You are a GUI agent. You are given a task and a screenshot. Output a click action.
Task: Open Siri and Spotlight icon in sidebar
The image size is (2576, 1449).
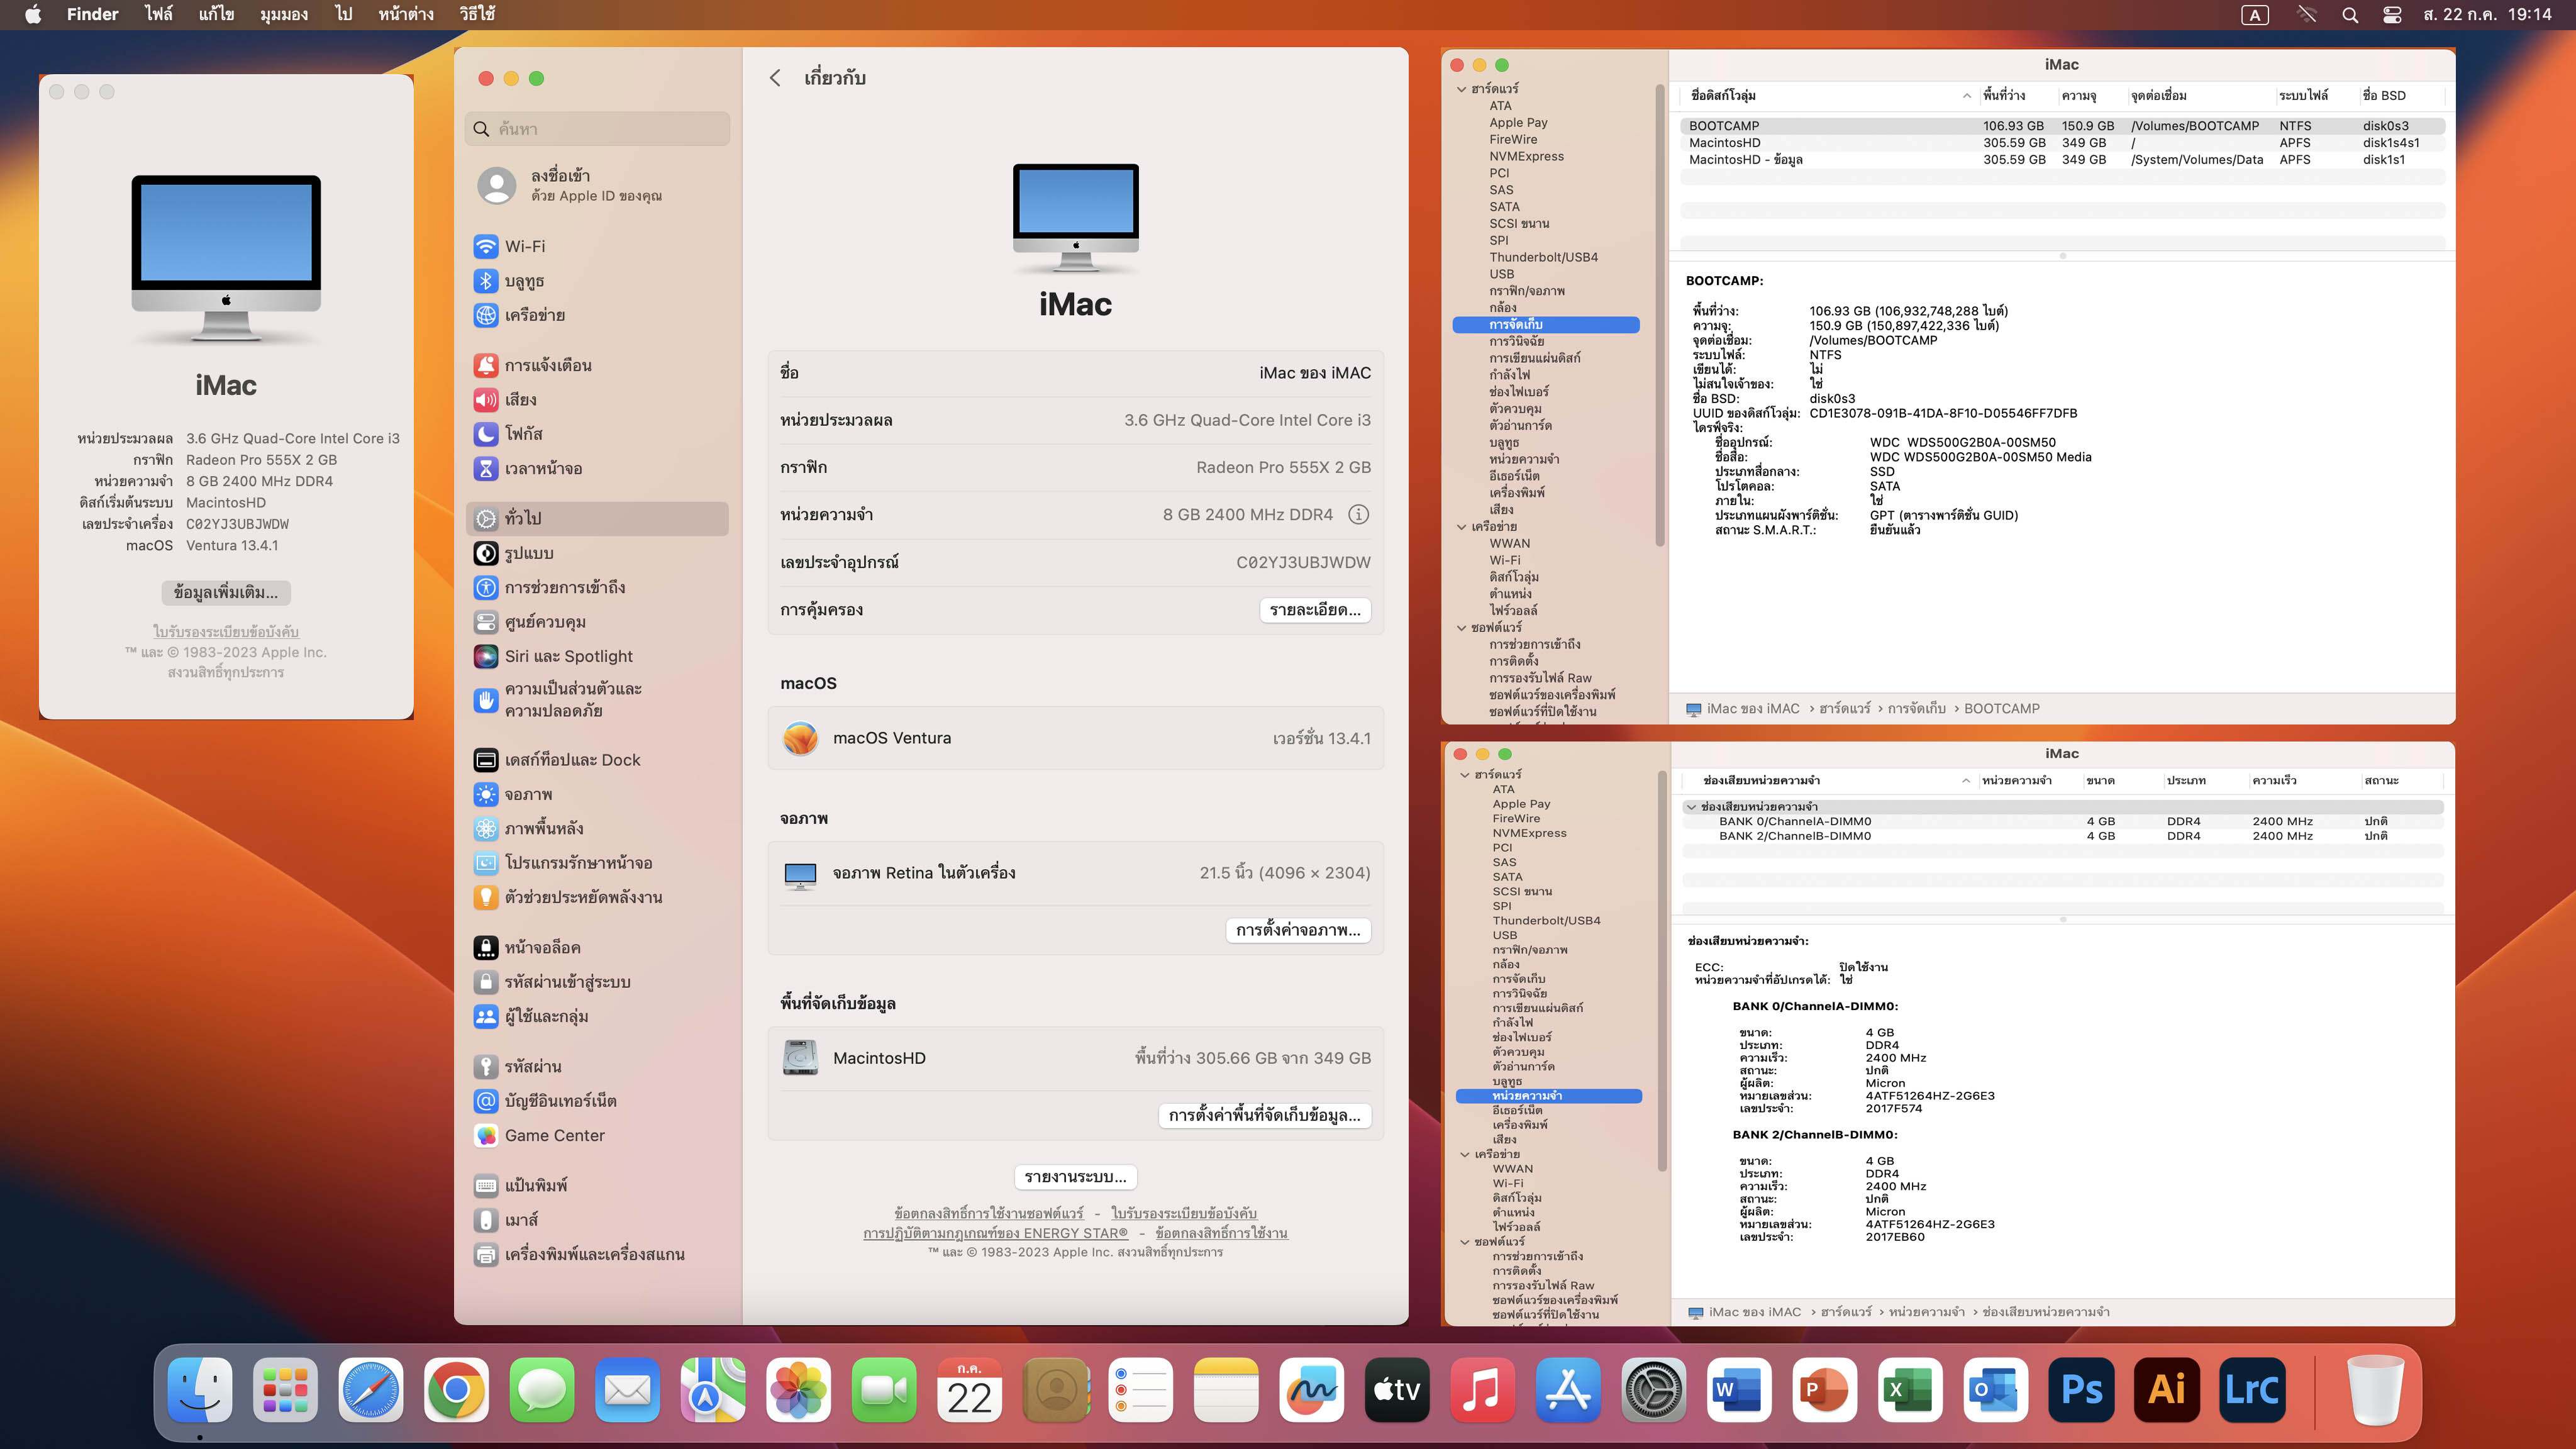click(486, 656)
